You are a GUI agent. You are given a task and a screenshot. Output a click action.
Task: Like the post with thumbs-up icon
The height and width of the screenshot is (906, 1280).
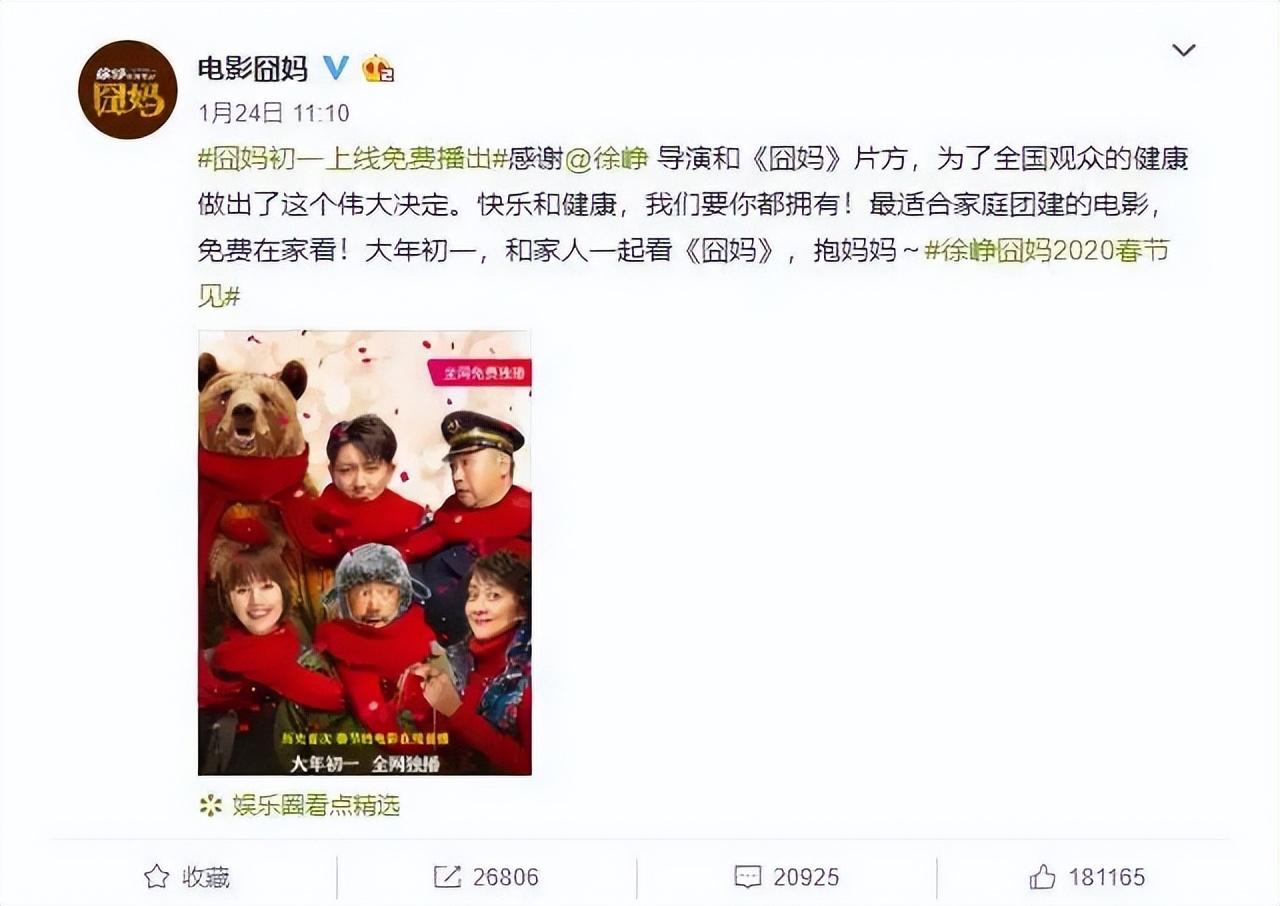[x=1042, y=877]
